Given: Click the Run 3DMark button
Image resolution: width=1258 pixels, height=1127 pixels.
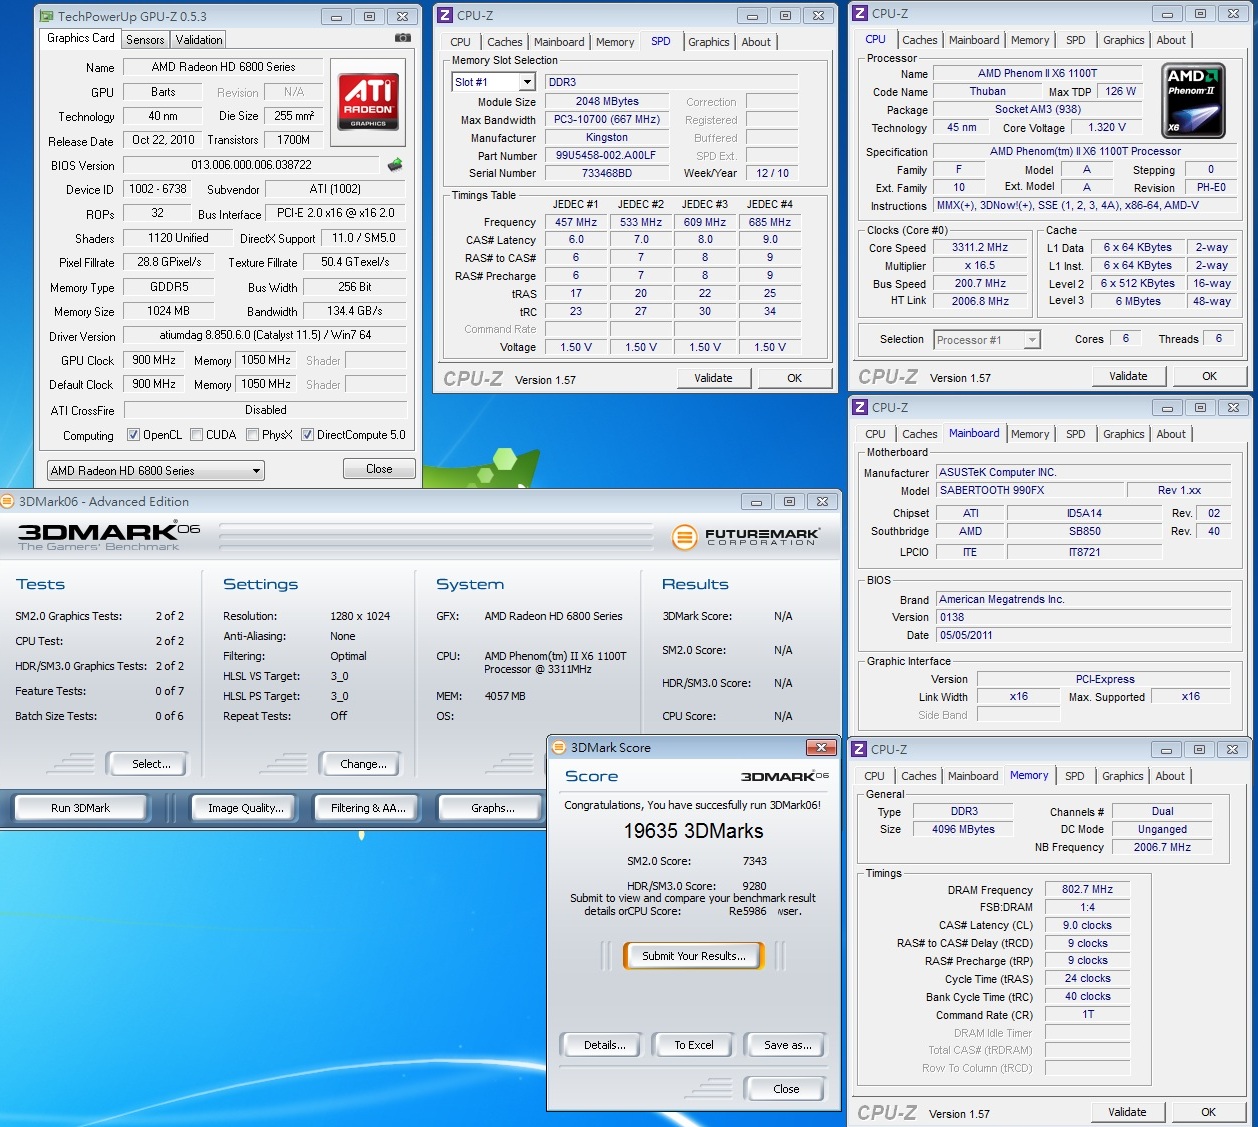Looking at the screenshot, I should point(81,808).
